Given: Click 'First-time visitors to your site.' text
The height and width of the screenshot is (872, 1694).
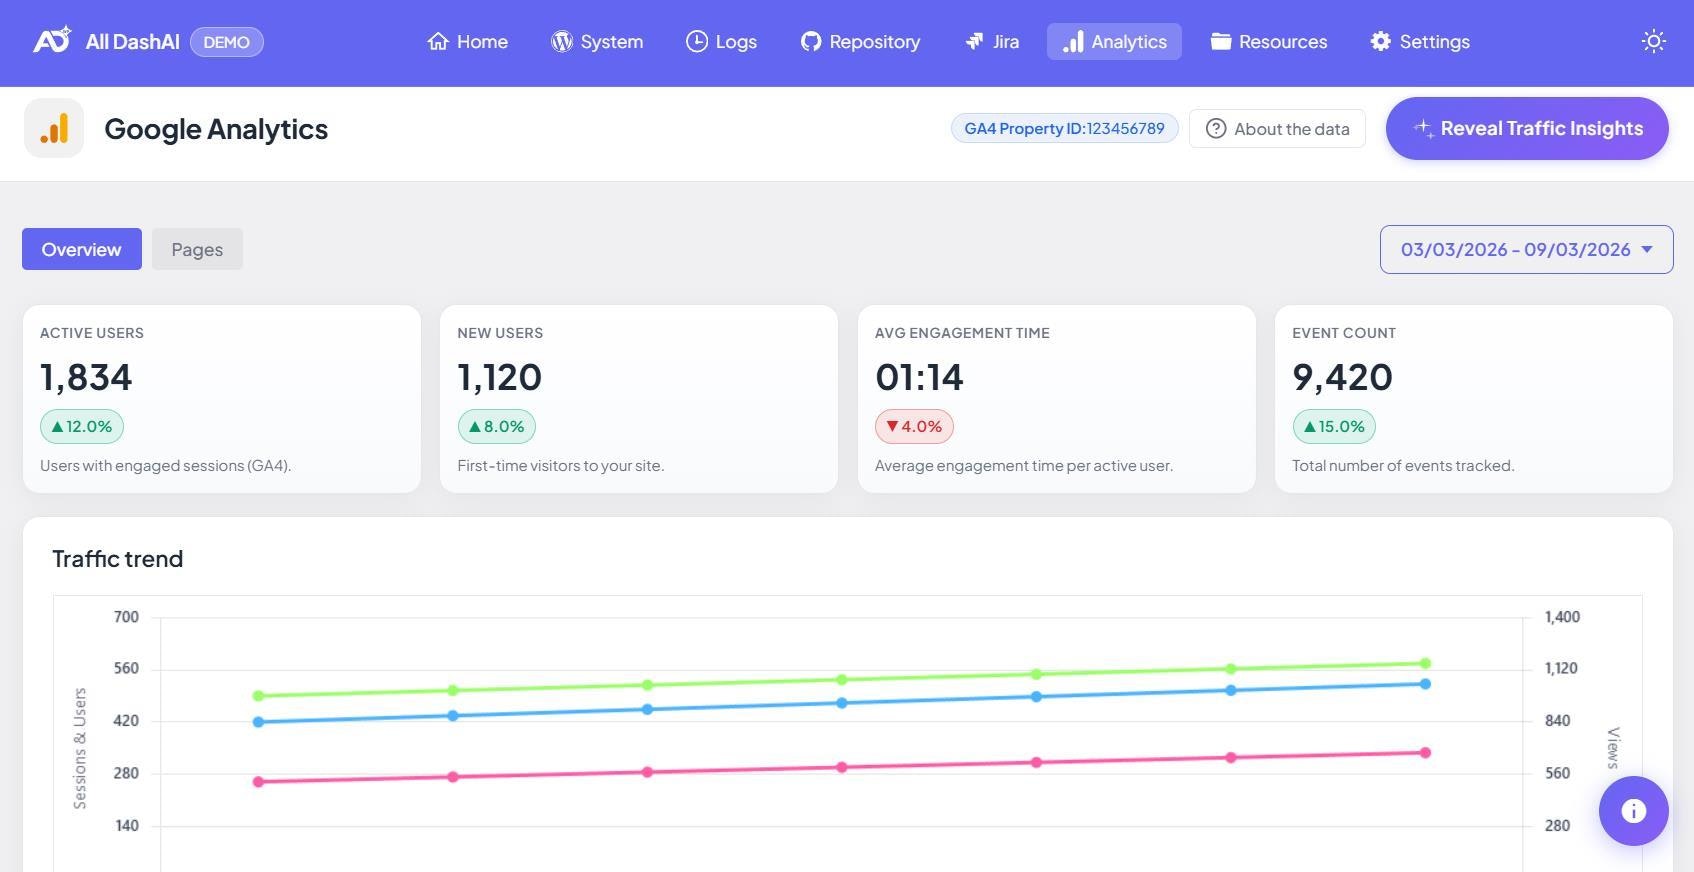Looking at the screenshot, I should coord(561,465).
